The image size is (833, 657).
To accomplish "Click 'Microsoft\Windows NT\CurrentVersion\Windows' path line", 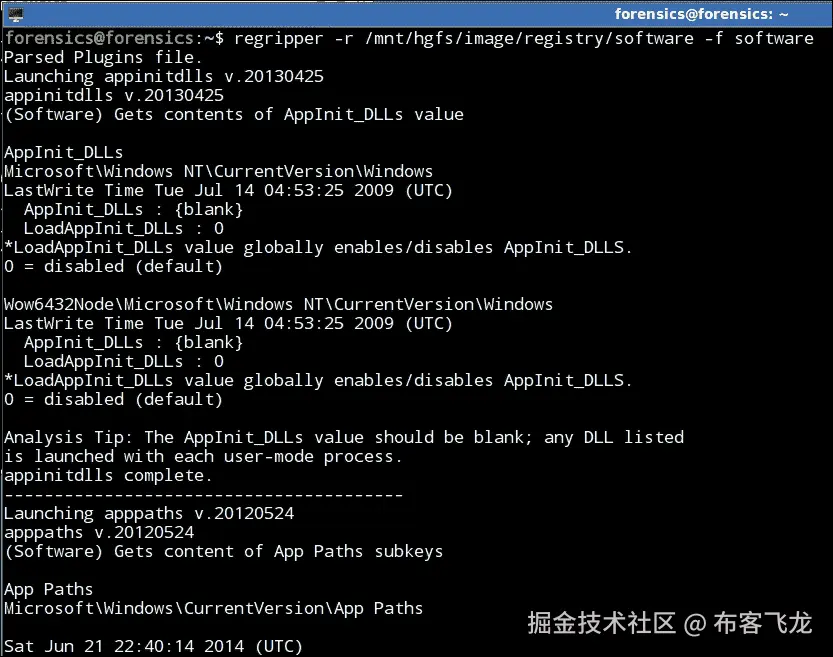I will tap(218, 172).
